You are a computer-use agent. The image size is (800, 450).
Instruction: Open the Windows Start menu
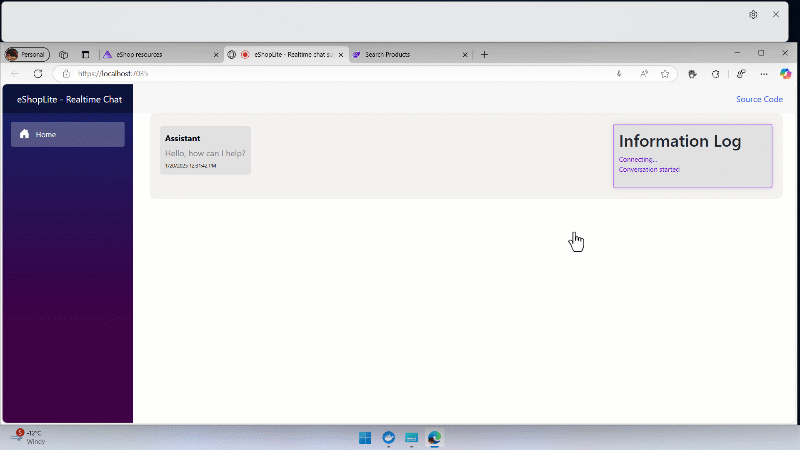[x=365, y=438]
